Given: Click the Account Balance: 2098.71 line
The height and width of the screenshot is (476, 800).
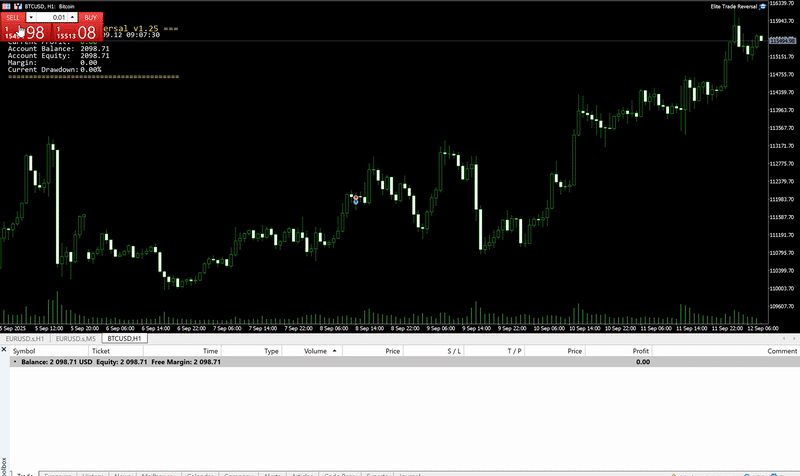Looking at the screenshot, I should pyautogui.click(x=59, y=49).
